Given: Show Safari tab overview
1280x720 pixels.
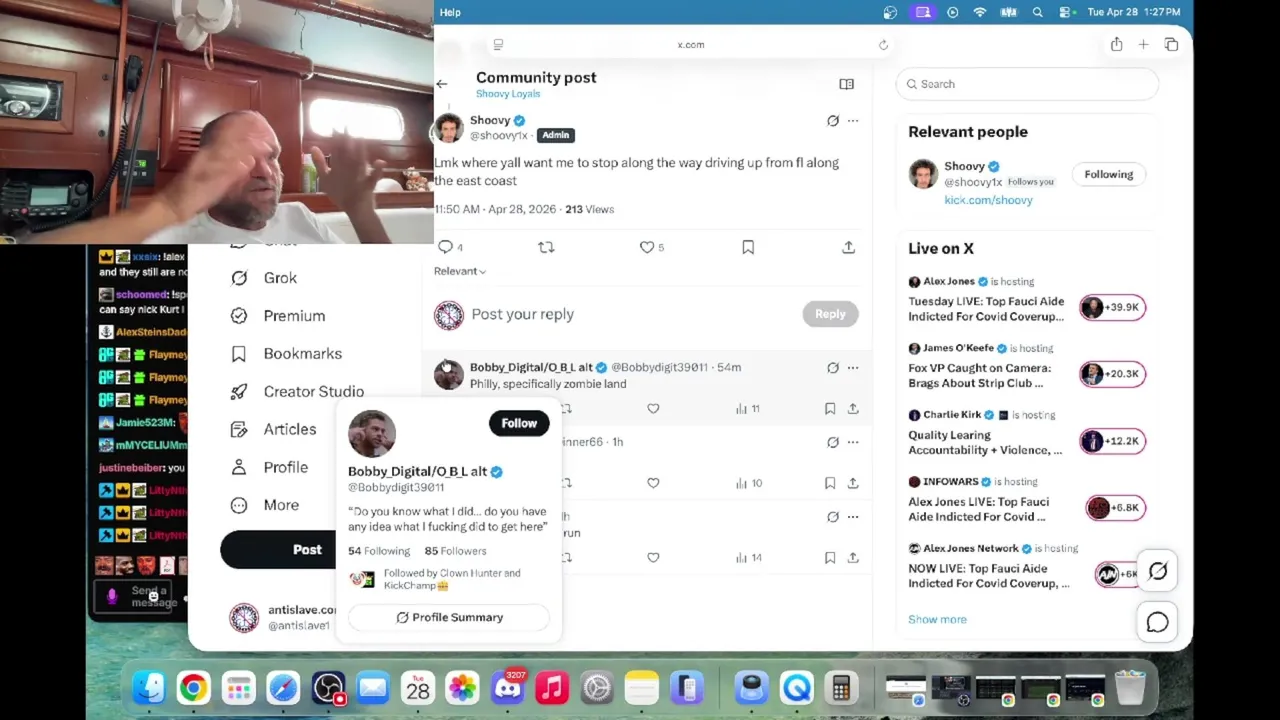Looking at the screenshot, I should tap(1171, 44).
